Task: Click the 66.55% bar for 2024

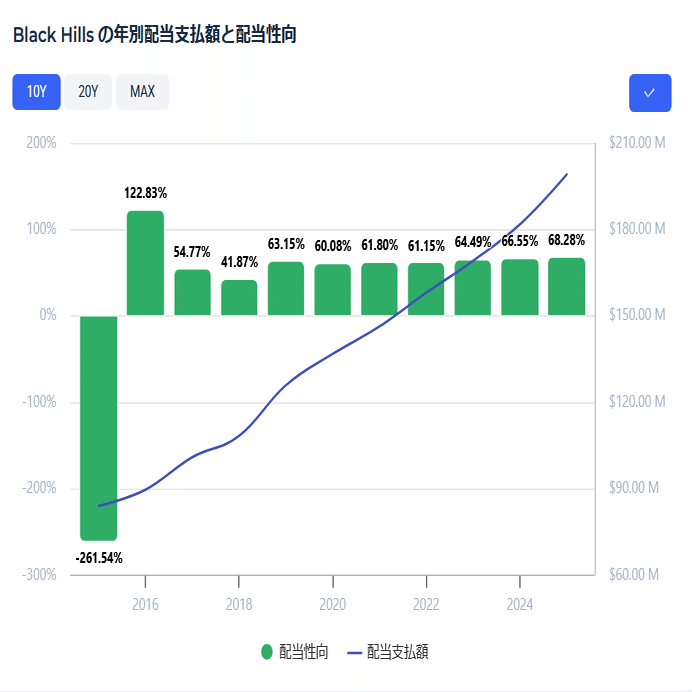Action: coord(520,287)
